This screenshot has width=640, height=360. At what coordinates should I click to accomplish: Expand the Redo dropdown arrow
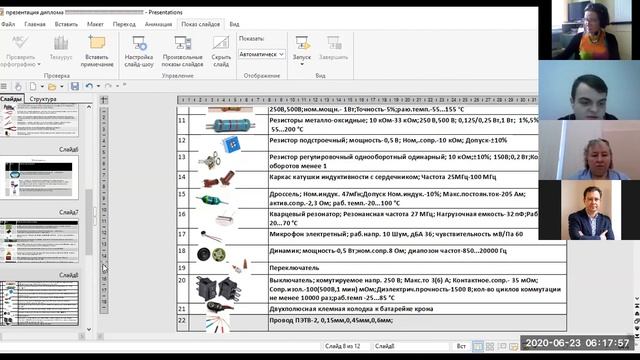[x=117, y=86]
